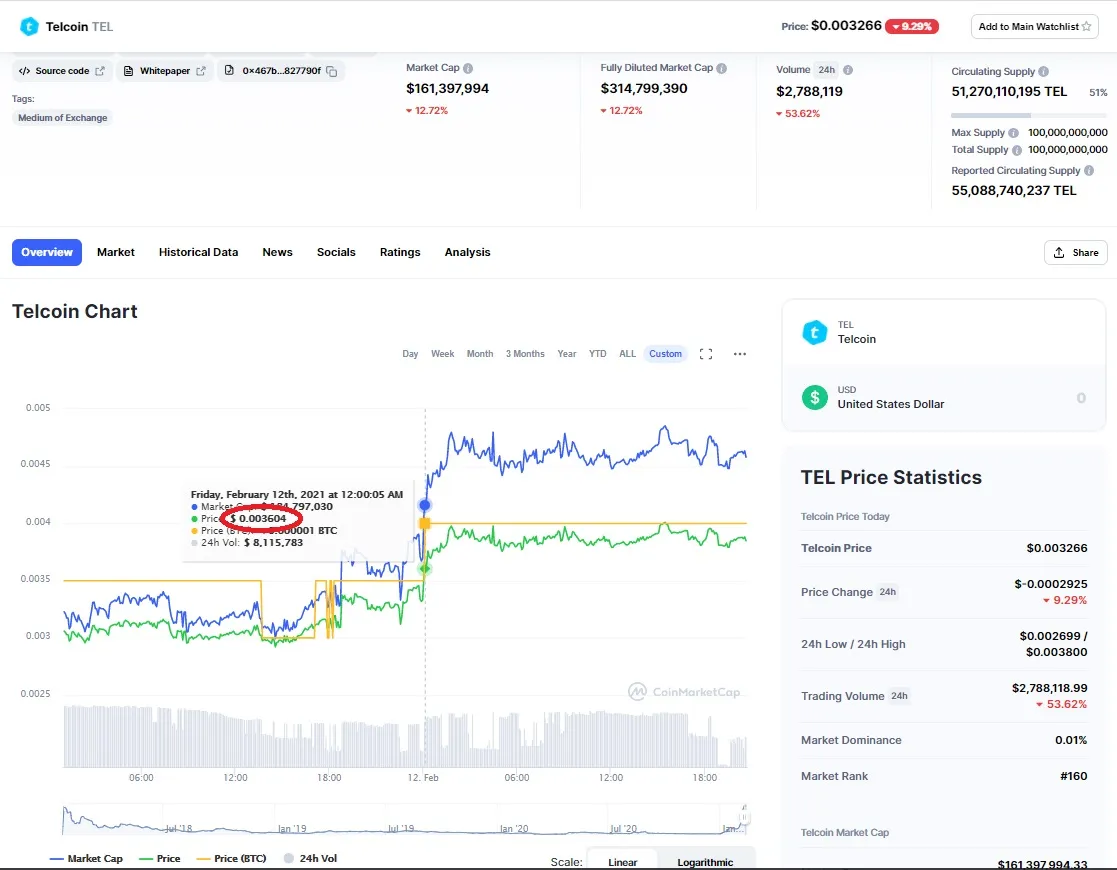This screenshot has height=870, width=1117.
Task: Open the Analysis tab
Action: tap(467, 252)
